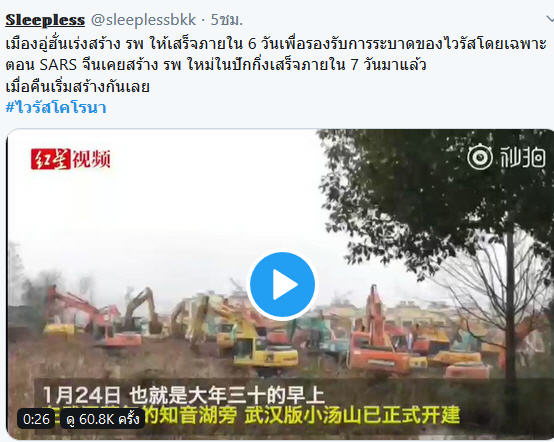
Task: Click the yellow excavator in video center
Action: pyautogui.click(x=263, y=348)
